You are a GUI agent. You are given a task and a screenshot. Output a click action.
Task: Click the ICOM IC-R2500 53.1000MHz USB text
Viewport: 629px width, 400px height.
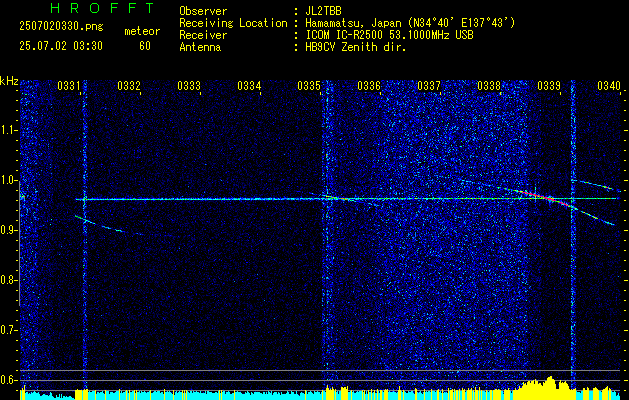click(389, 35)
